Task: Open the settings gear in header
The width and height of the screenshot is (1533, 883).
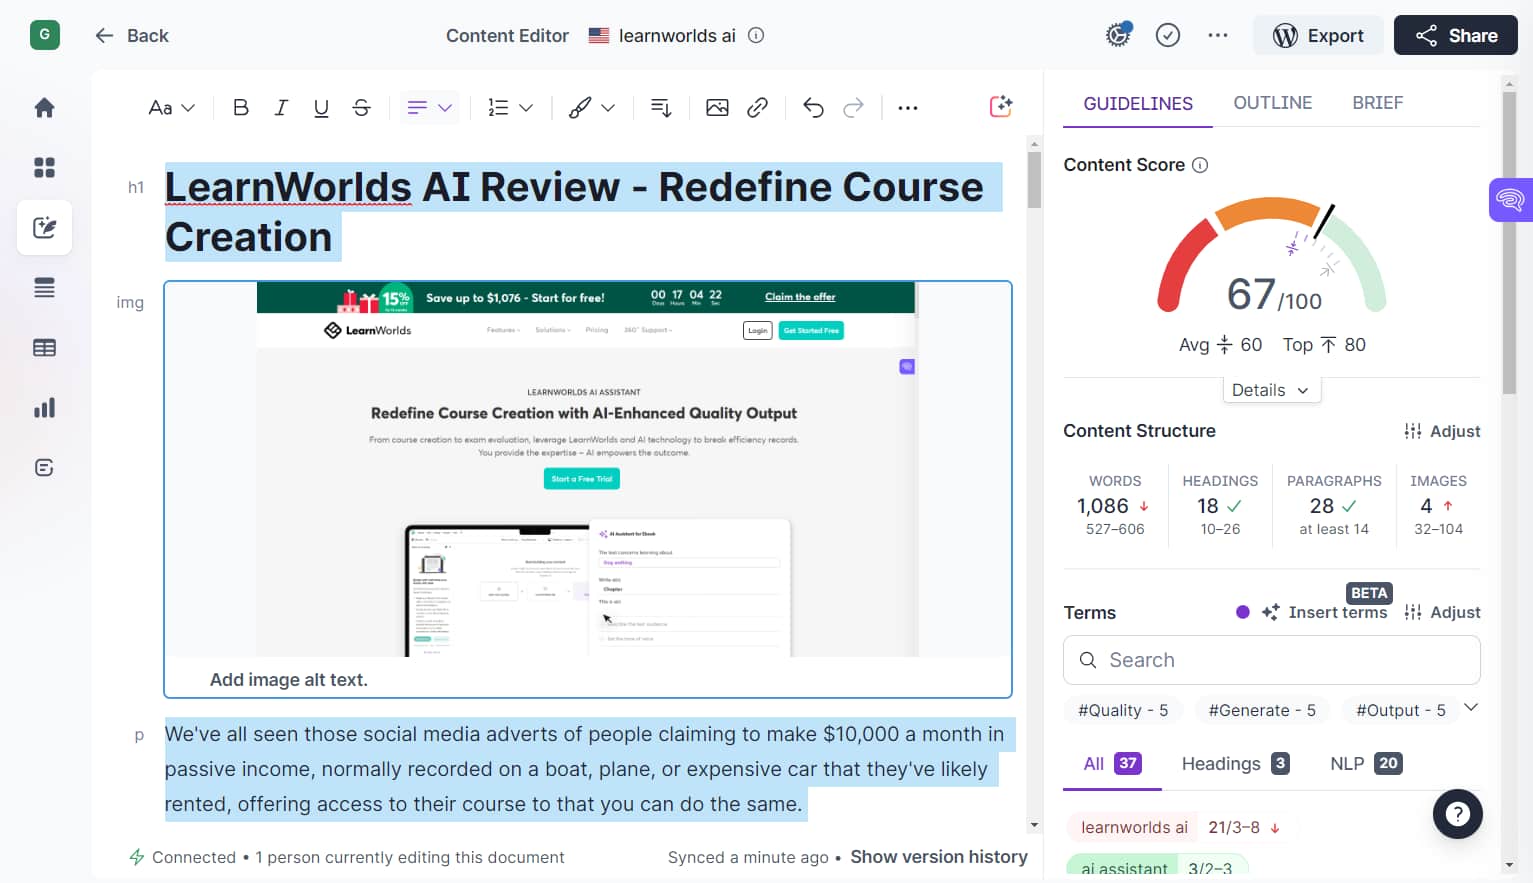Action: [x=1118, y=35]
